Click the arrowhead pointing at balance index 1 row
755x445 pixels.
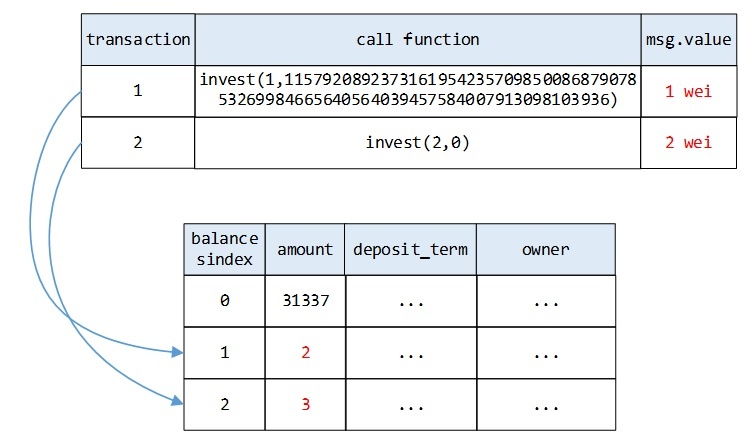pyautogui.click(x=177, y=352)
